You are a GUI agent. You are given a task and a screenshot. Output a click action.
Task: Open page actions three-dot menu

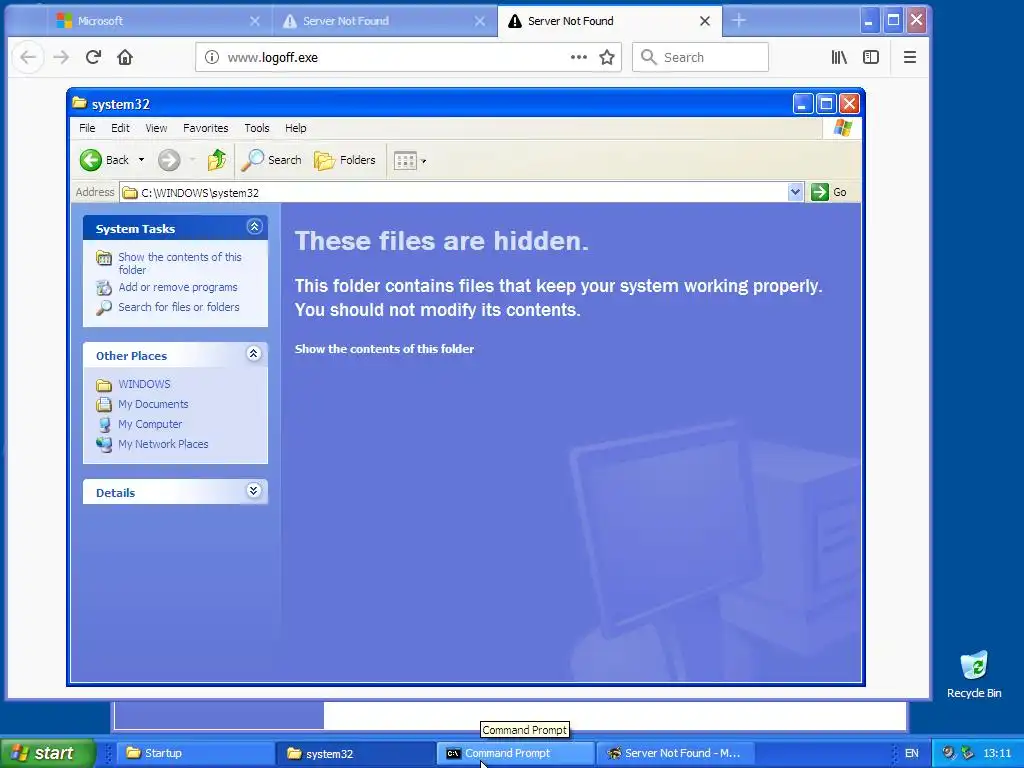click(x=579, y=57)
